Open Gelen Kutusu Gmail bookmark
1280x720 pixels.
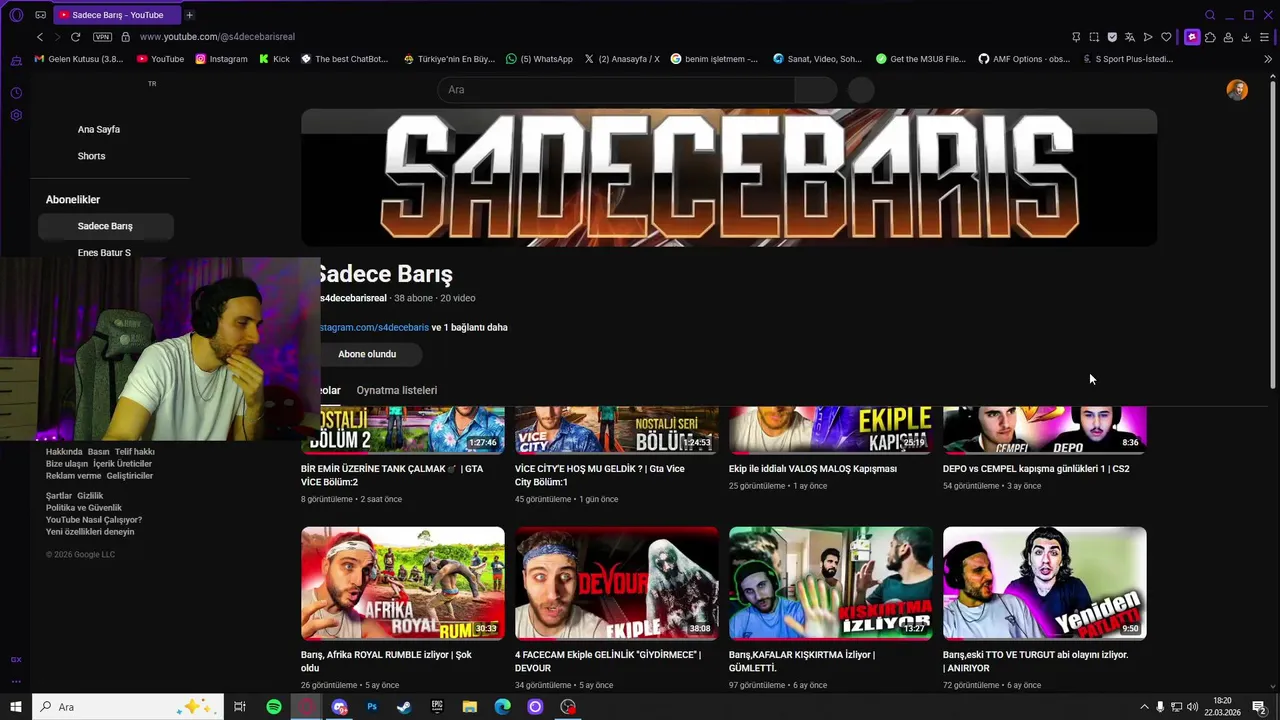tap(79, 59)
